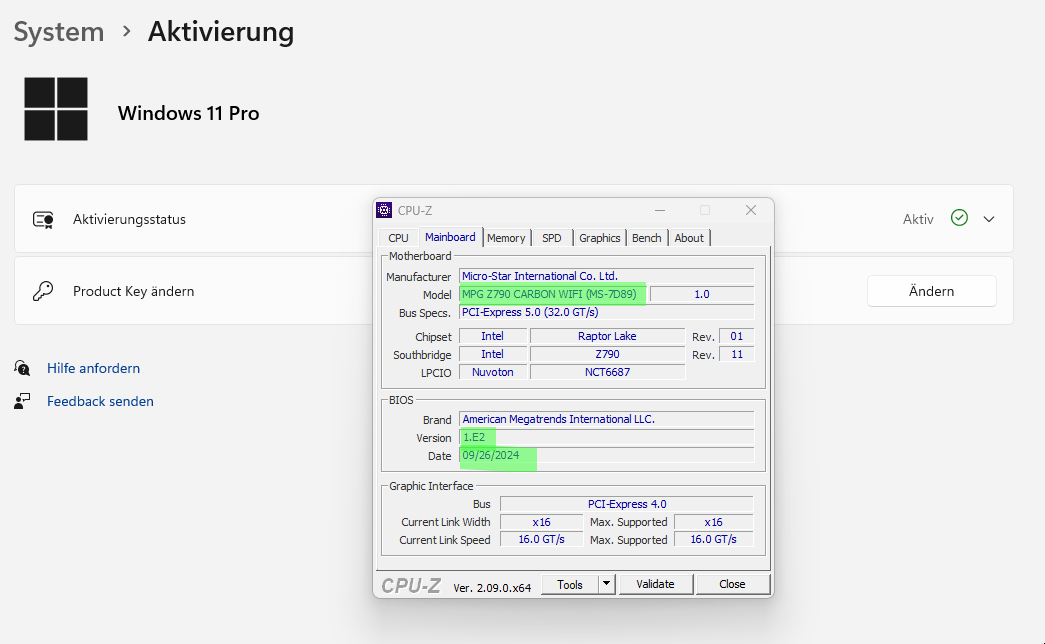Click the Manufacturer field Micro-Star International
1045x644 pixels.
pos(606,276)
